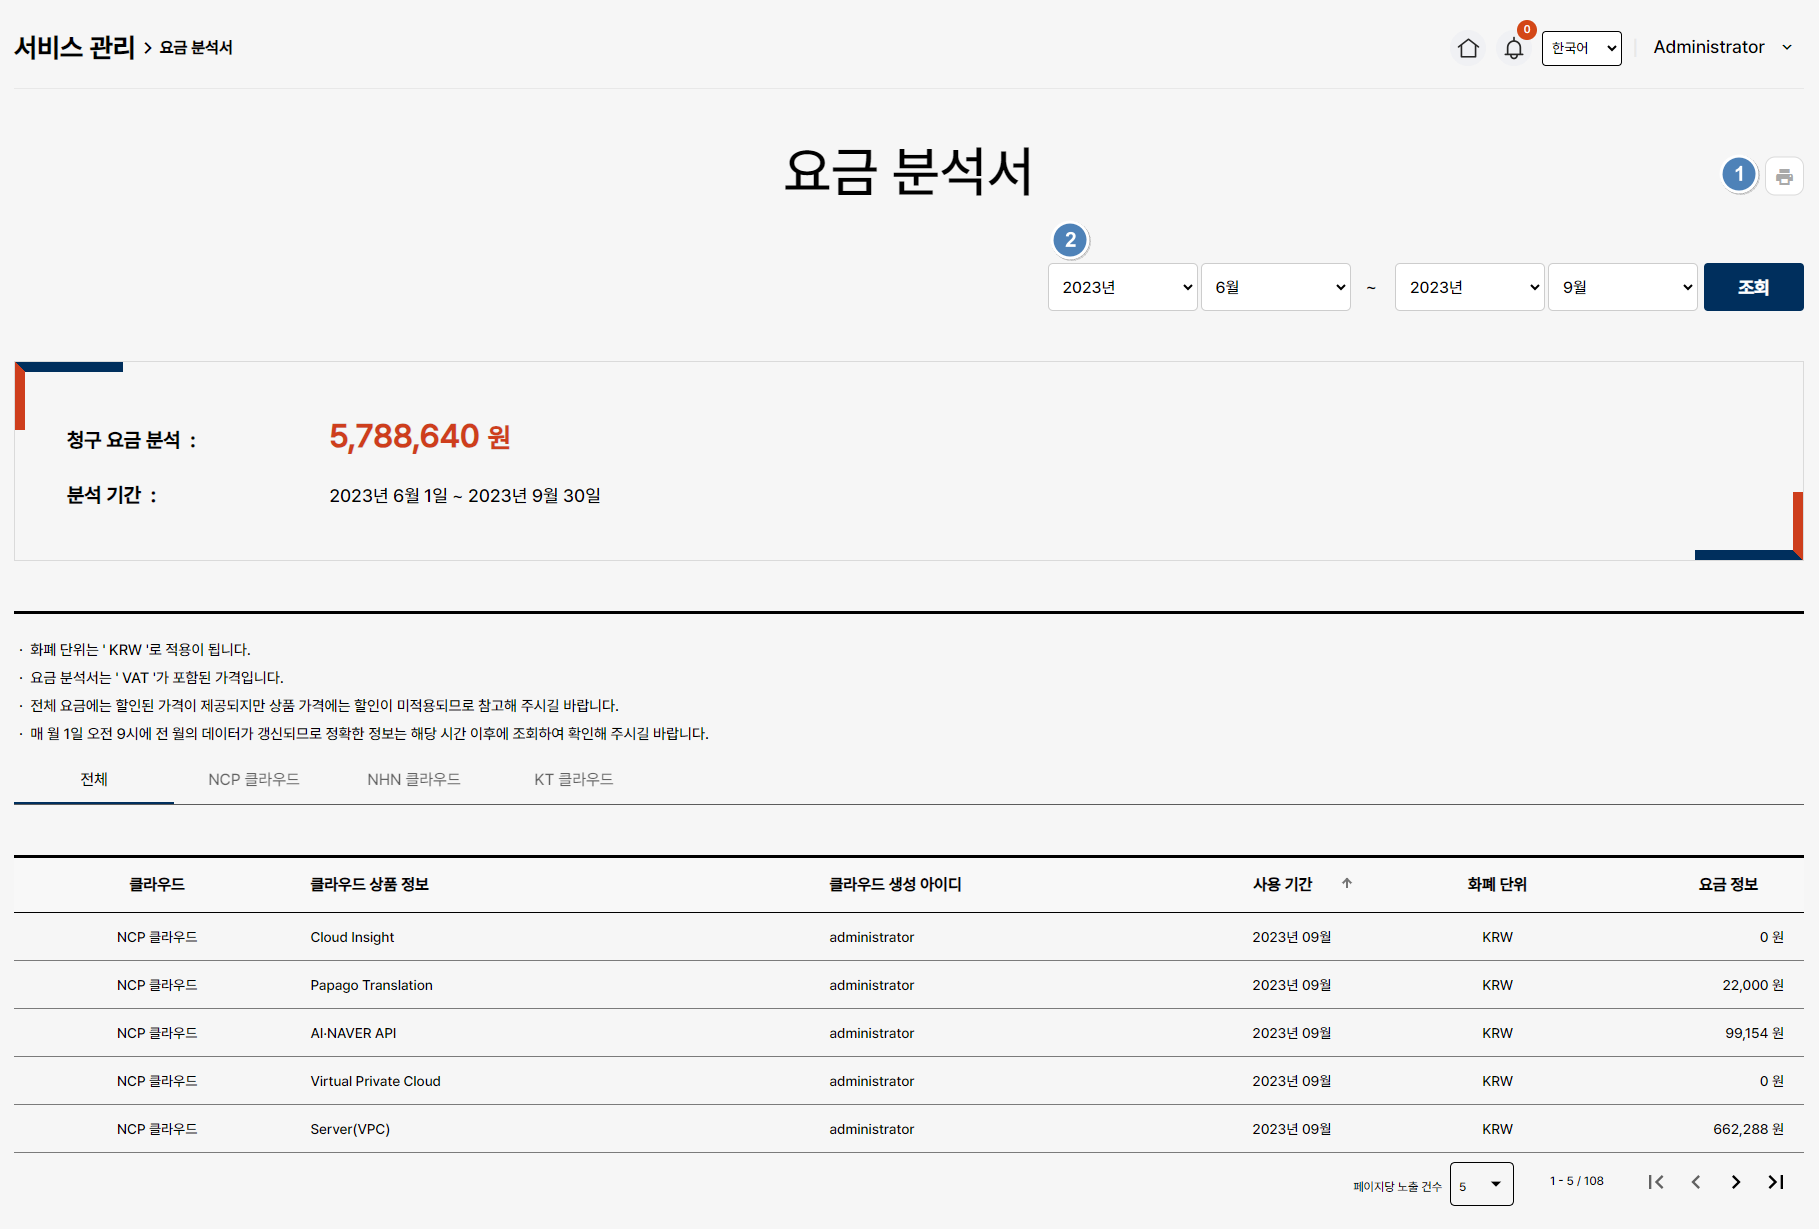
Task: Open the start month 6월 dropdown
Action: click(x=1275, y=287)
